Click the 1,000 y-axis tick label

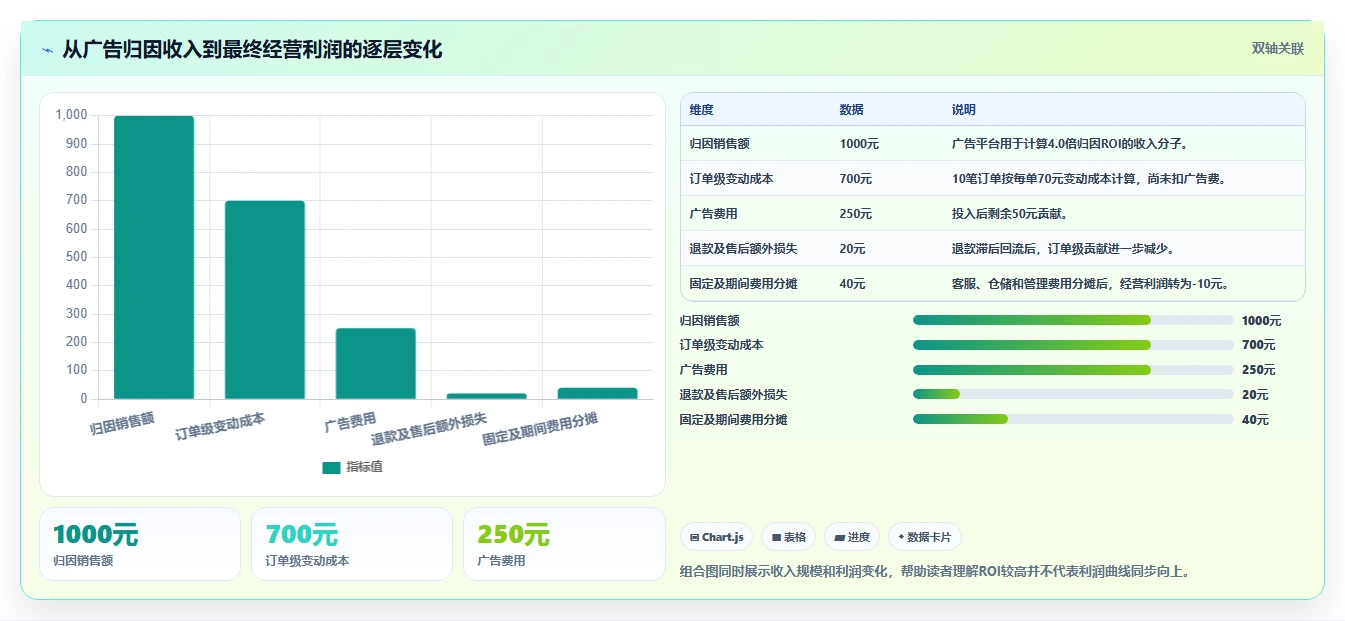point(72,115)
